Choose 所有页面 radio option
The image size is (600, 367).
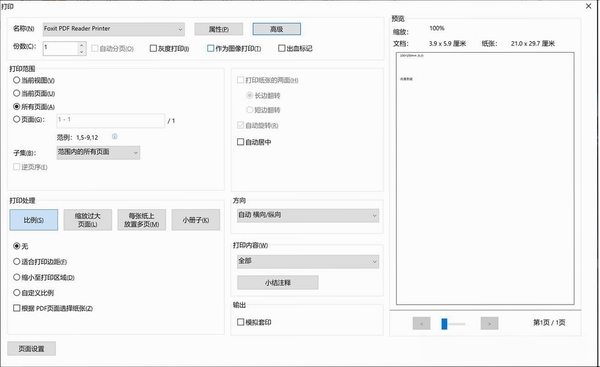[x=16, y=106]
